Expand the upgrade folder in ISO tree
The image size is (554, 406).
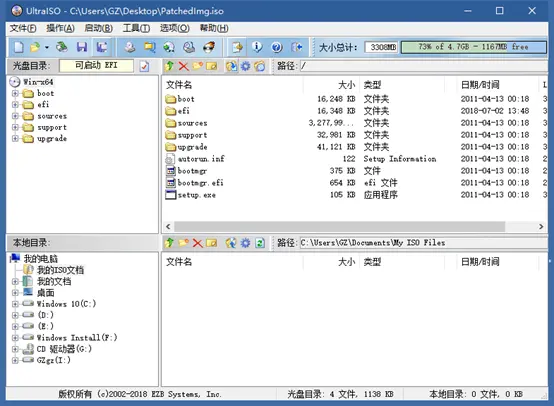[x=15, y=139]
